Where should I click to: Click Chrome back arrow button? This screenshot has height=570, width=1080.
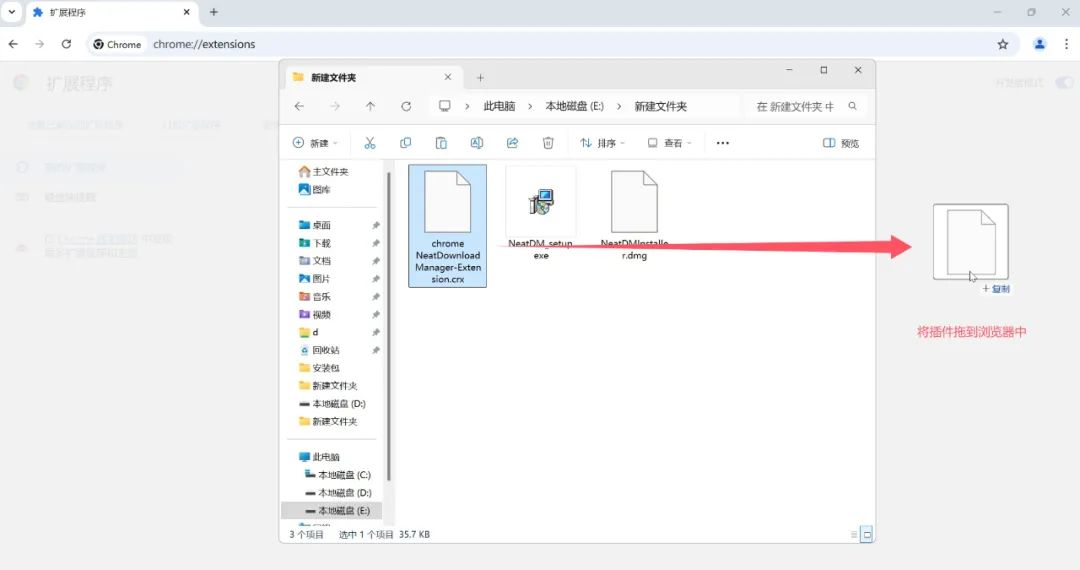[x=13, y=44]
